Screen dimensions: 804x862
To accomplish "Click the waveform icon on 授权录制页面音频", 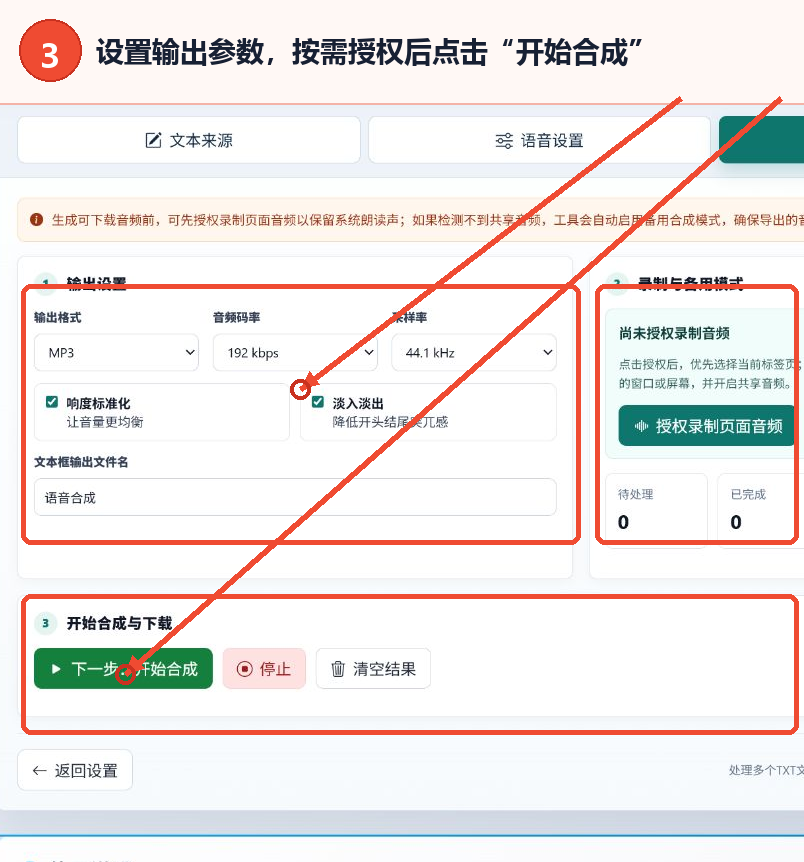I will pos(641,426).
